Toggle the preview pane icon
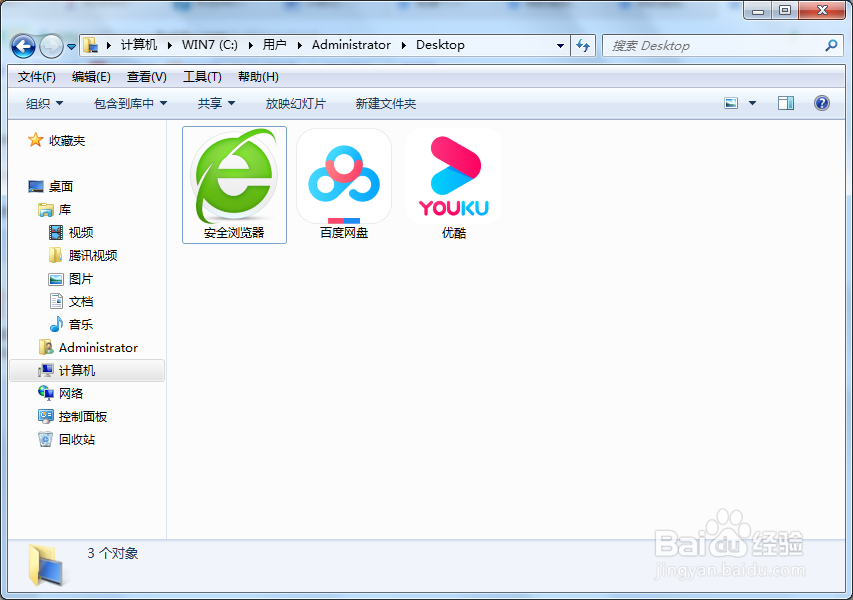The height and width of the screenshot is (600, 853). point(786,103)
